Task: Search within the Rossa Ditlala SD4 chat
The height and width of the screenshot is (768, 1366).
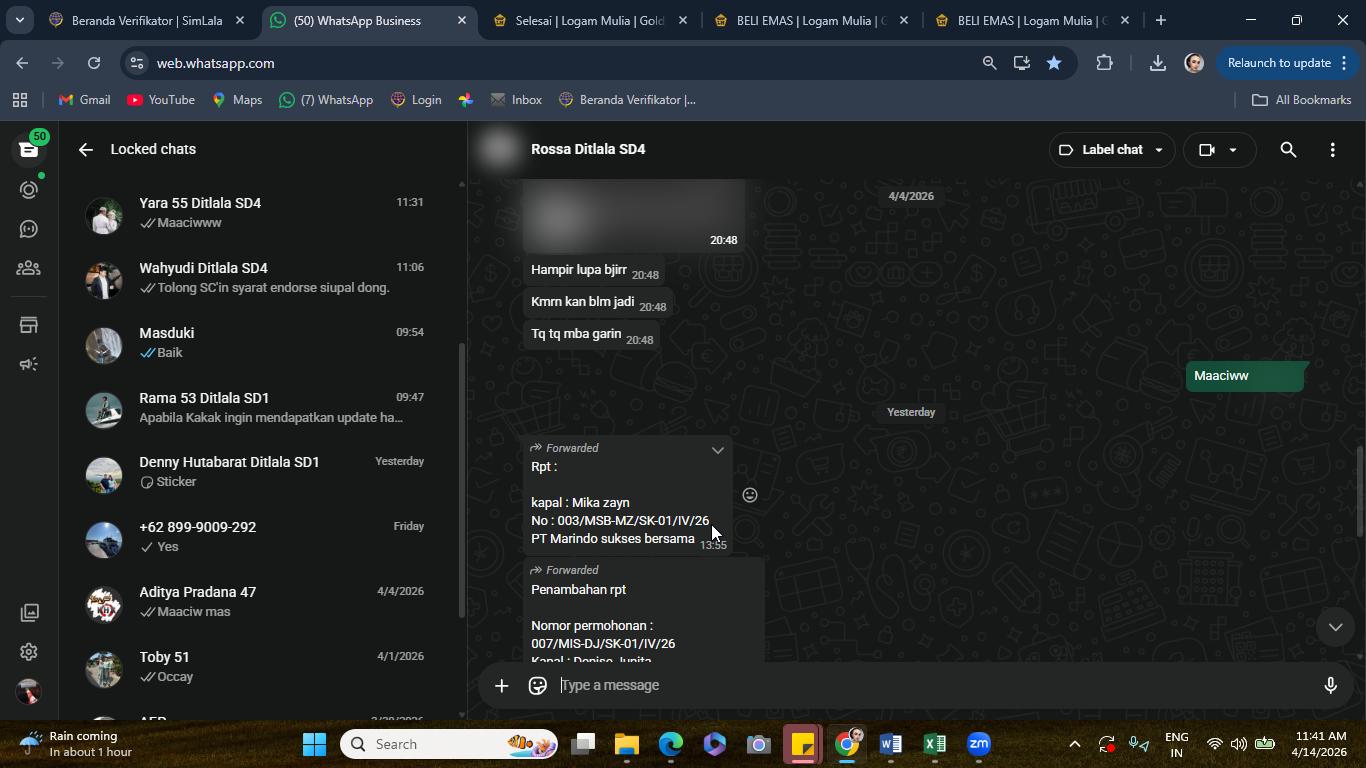Action: pyautogui.click(x=1288, y=150)
